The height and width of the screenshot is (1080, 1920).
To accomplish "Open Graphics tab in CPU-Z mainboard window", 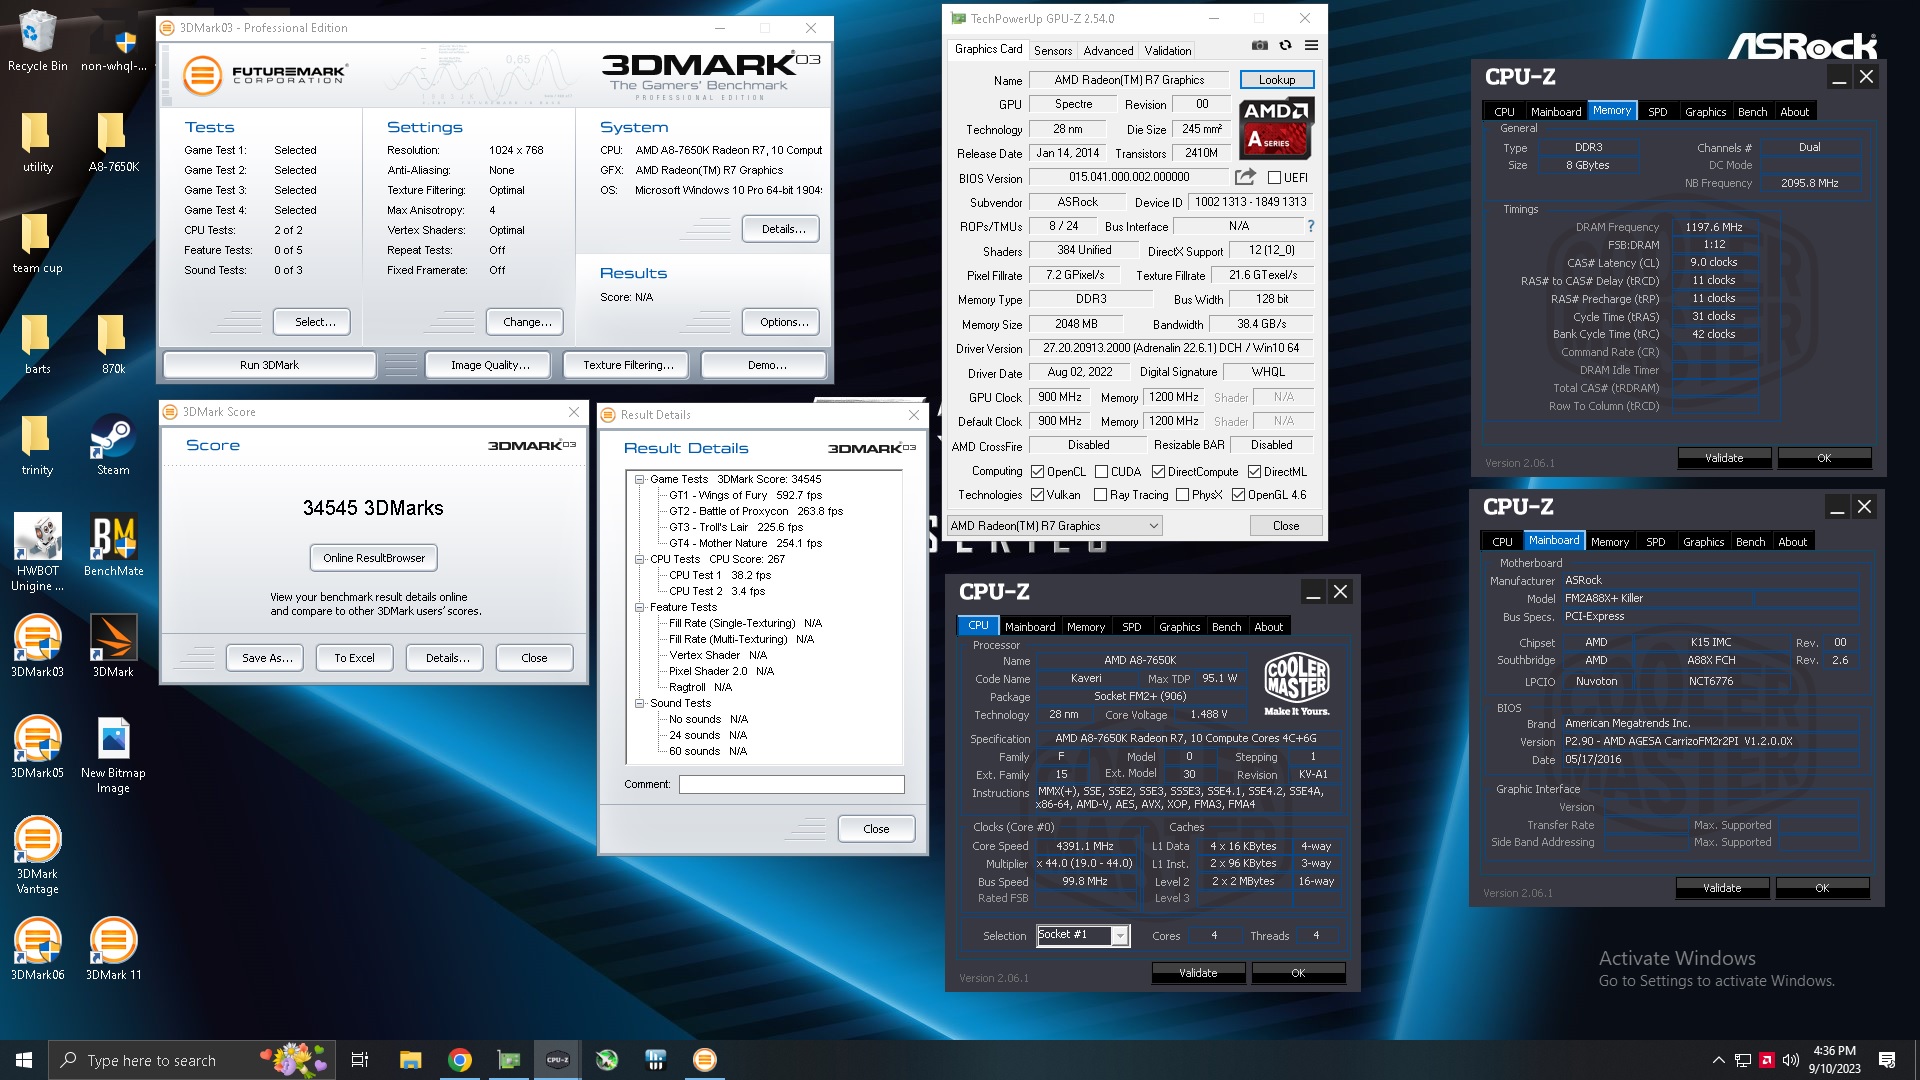I will pyautogui.click(x=1703, y=542).
